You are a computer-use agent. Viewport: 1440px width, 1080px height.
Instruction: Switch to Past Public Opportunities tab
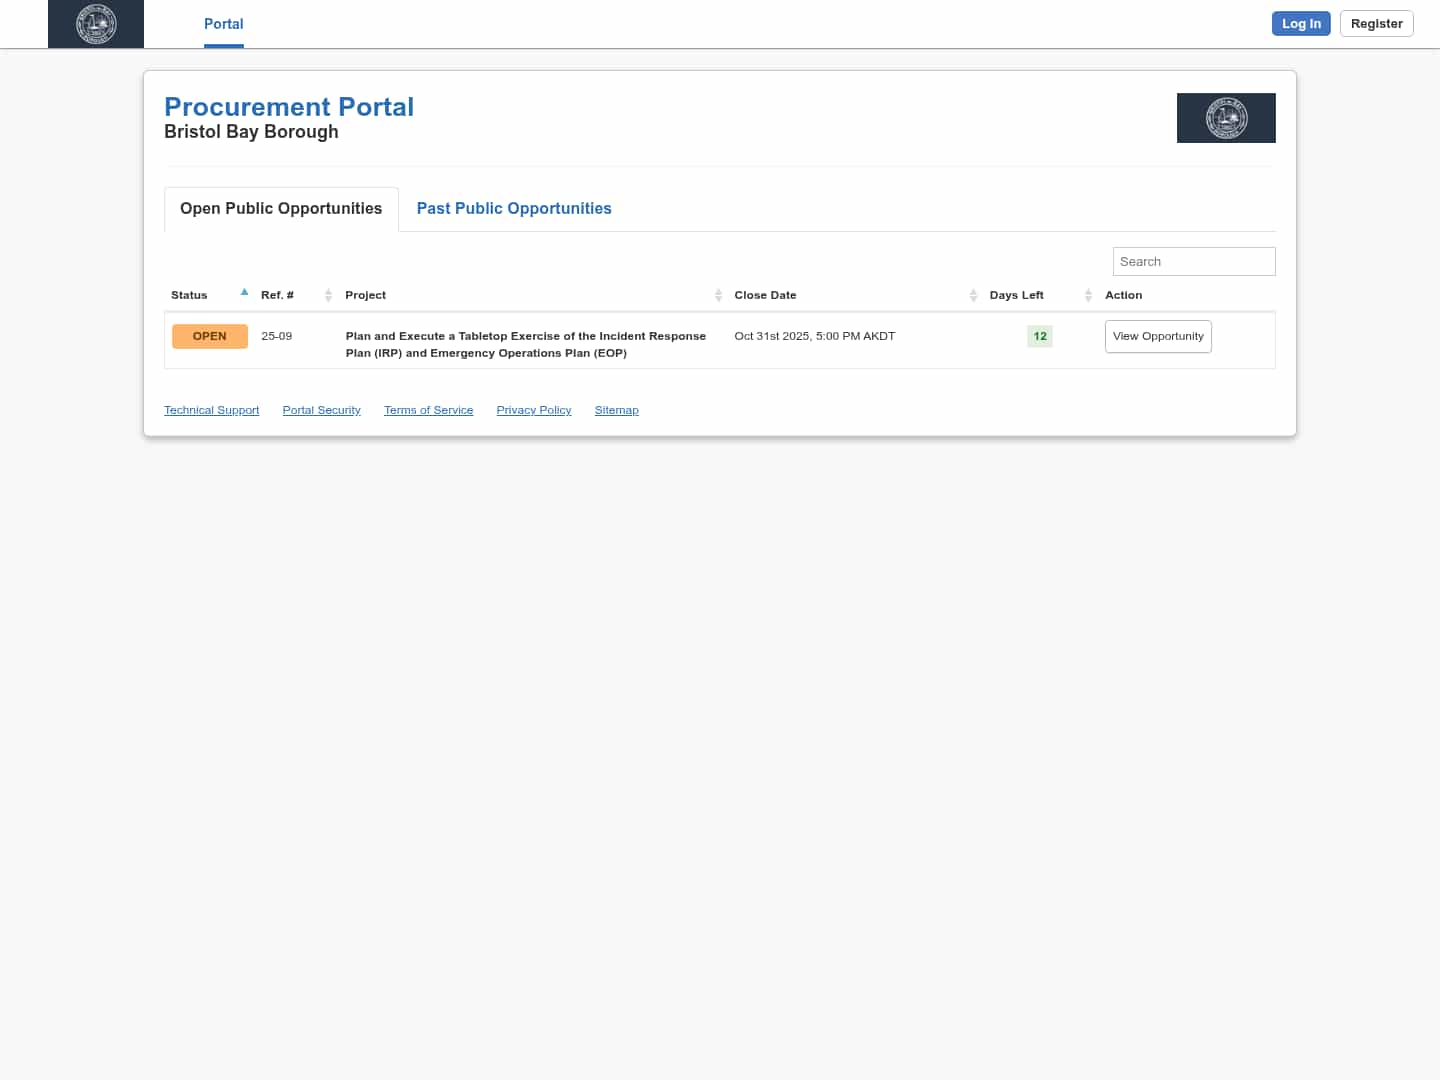point(513,208)
